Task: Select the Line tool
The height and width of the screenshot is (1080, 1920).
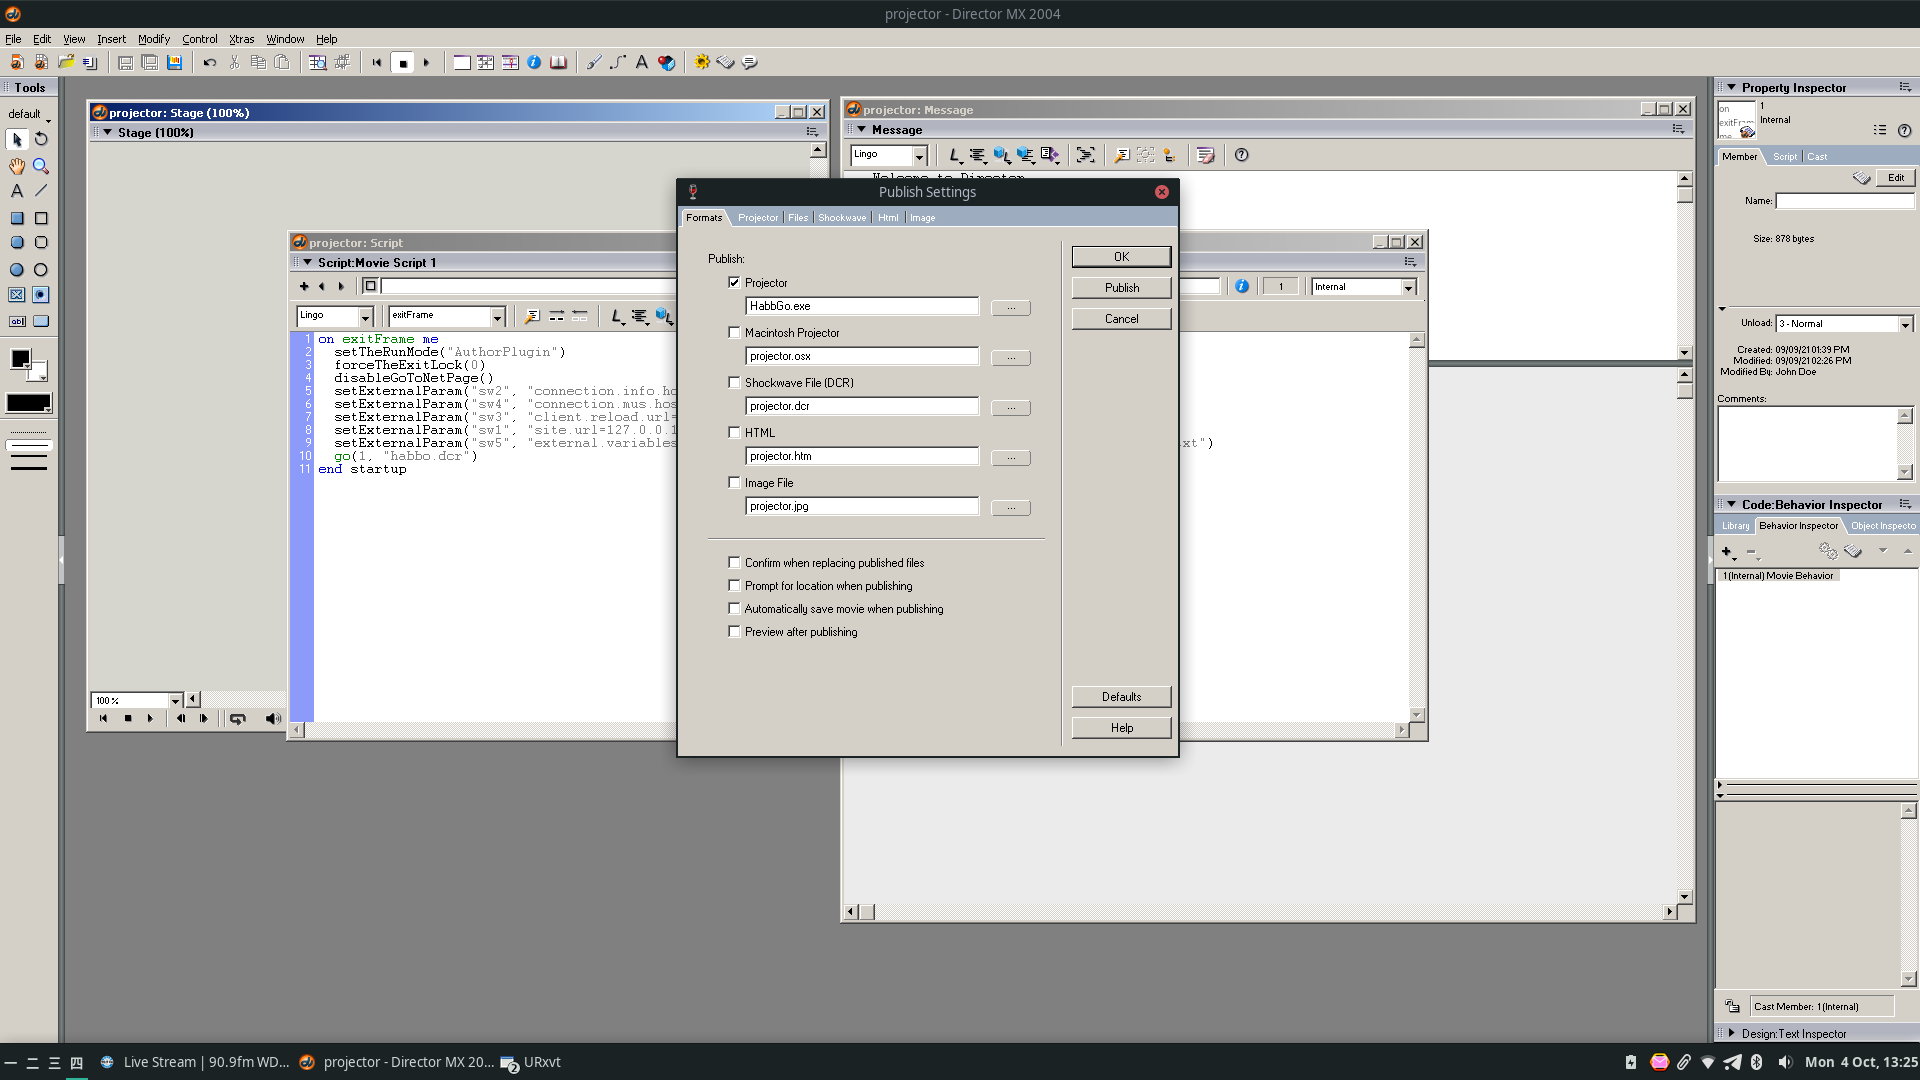Action: [41, 191]
